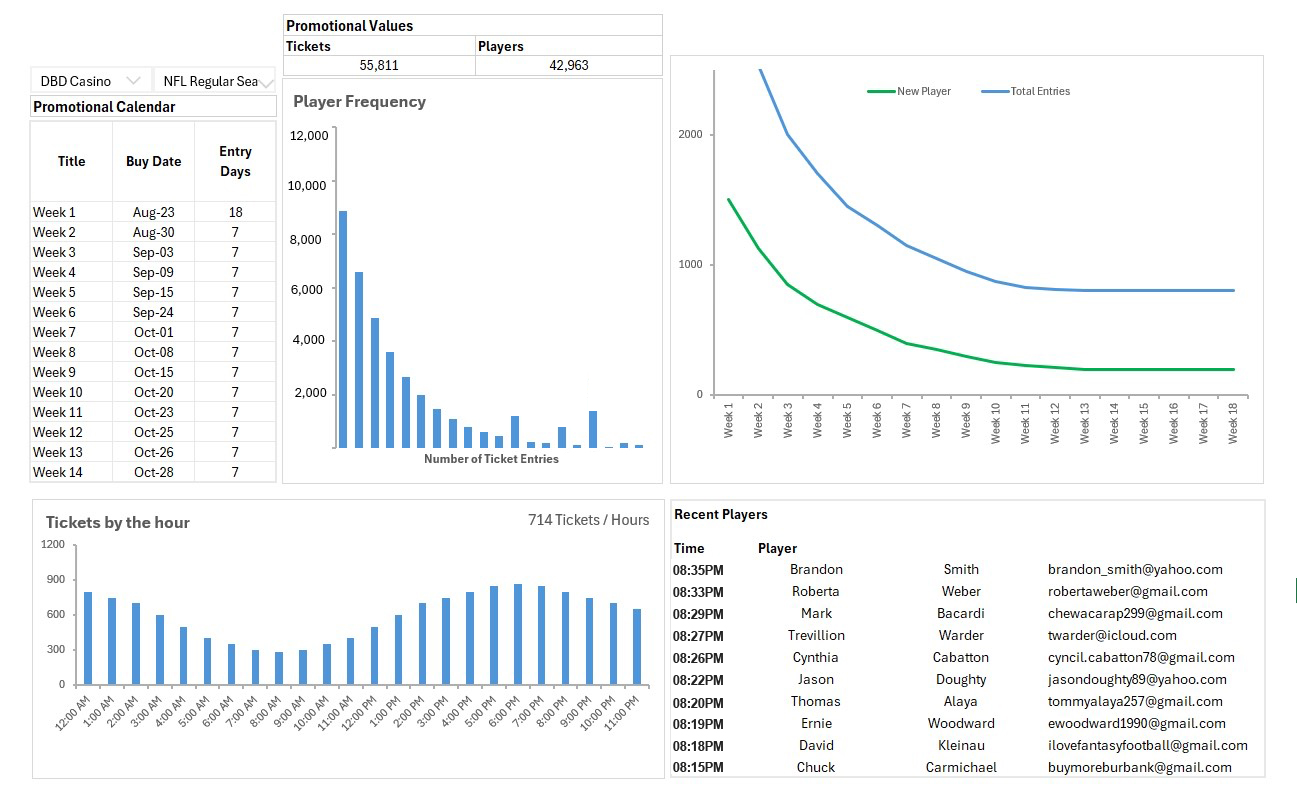Select the tallest Player Frequency bar
1297x789 pixels.
343,328
